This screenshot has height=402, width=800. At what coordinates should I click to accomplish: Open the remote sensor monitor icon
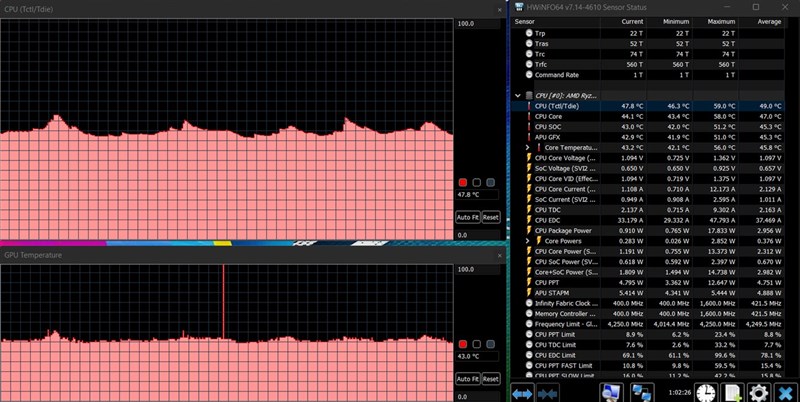(x=611, y=391)
